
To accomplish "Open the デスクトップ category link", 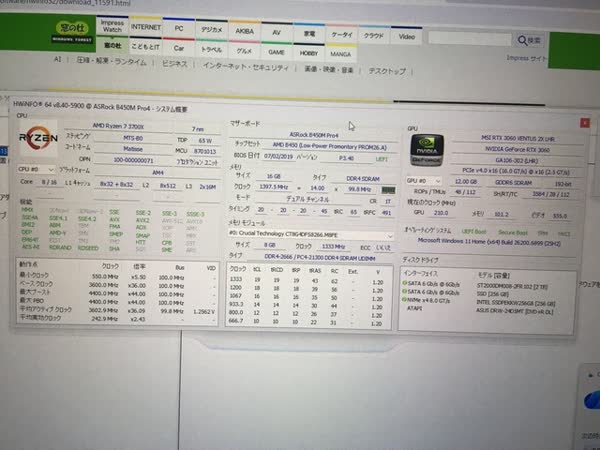I will click(x=386, y=70).
